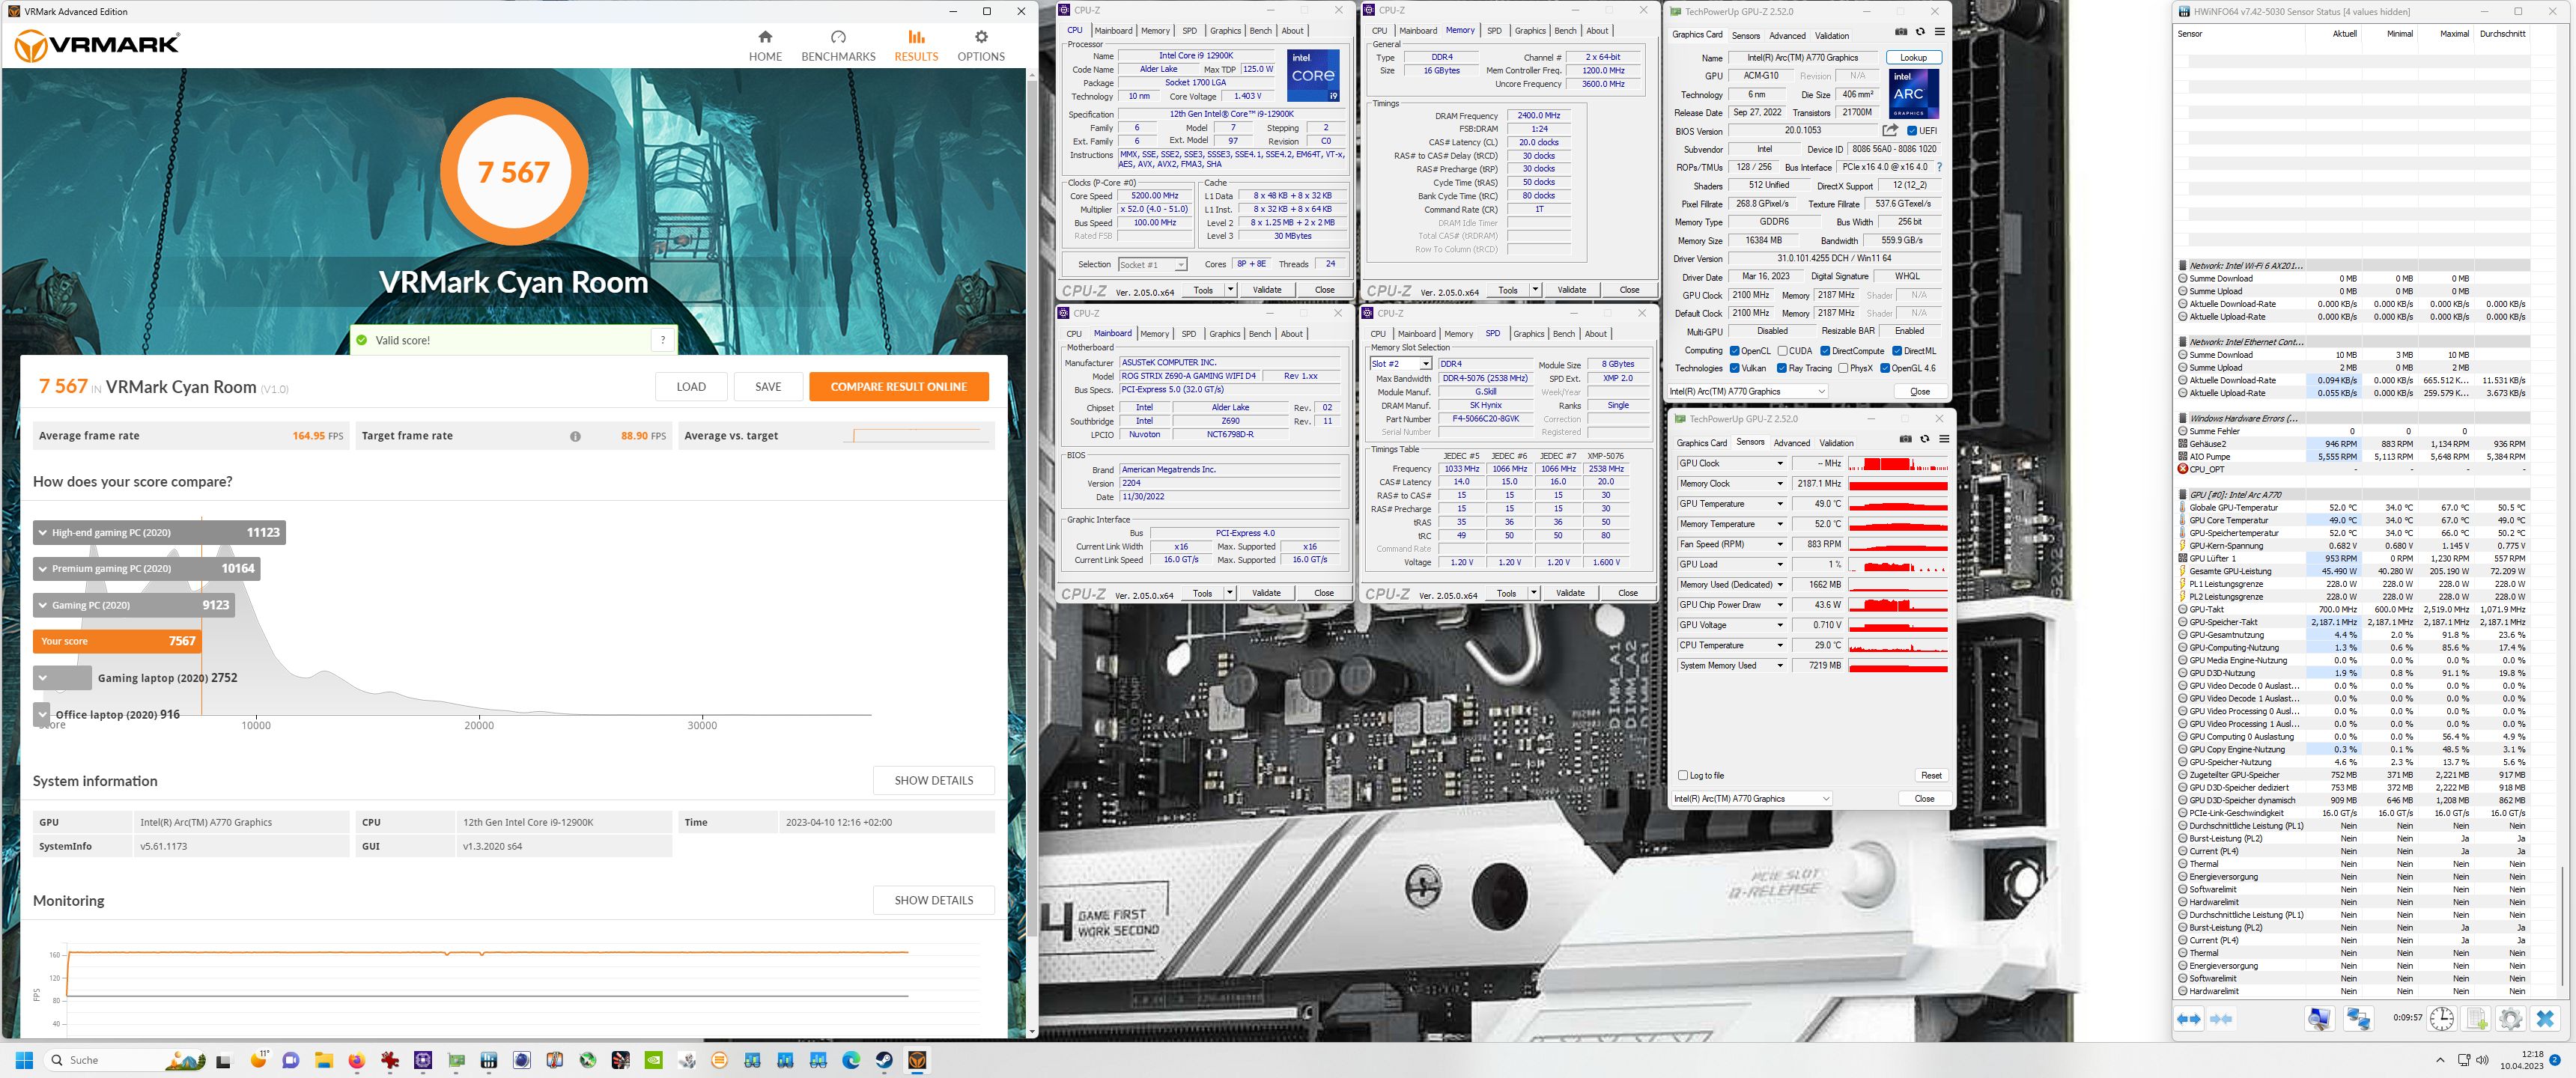2576x1078 pixels.
Task: Open Steam from the taskbar
Action: (x=884, y=1060)
